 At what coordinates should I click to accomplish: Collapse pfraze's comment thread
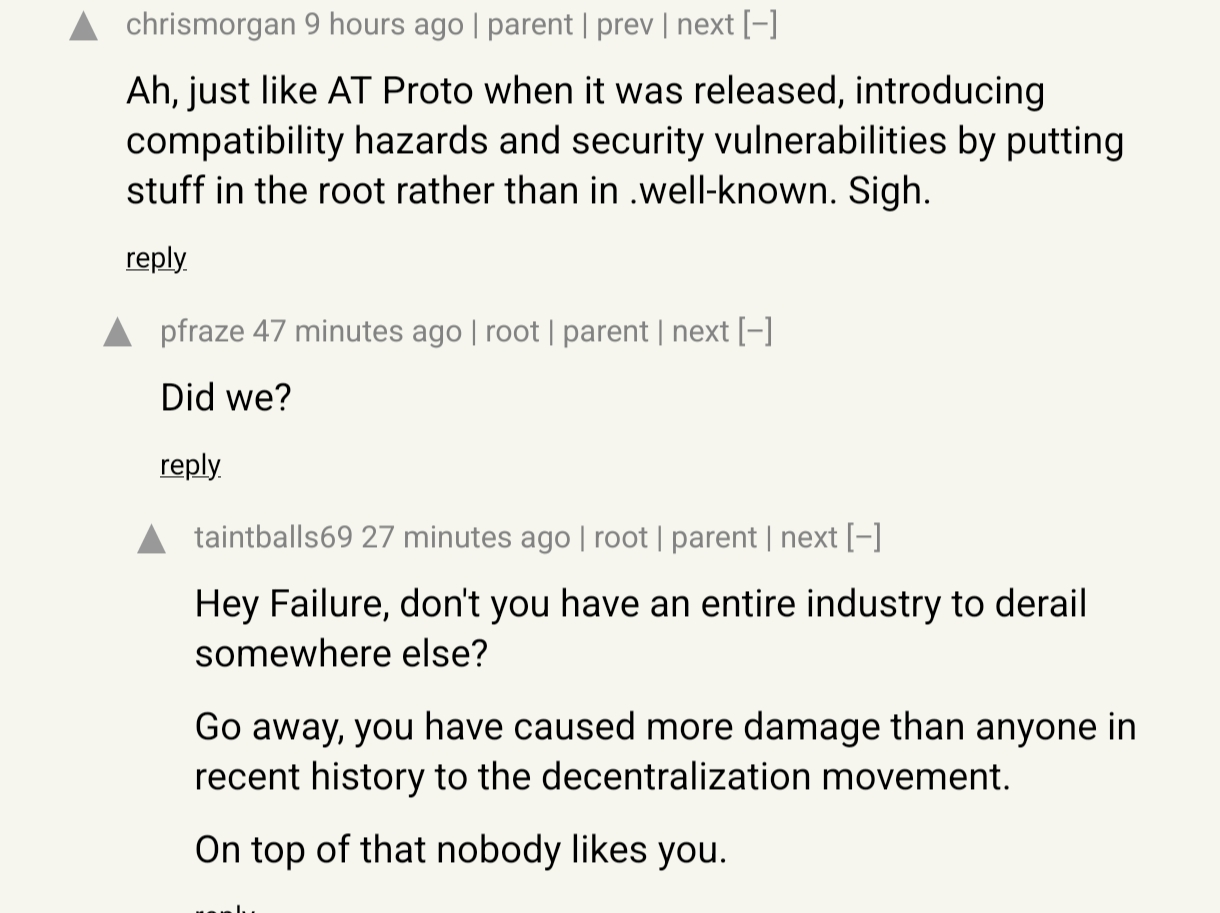tap(755, 331)
